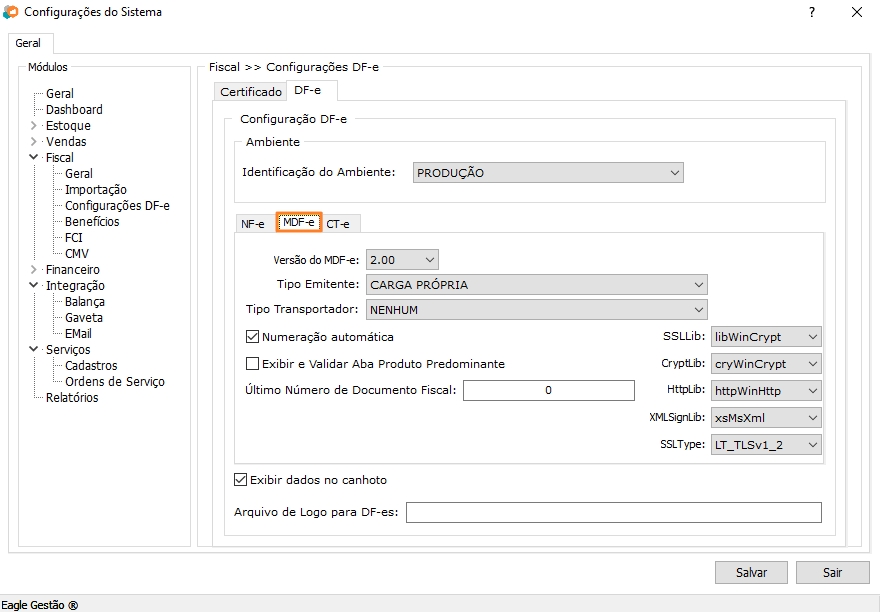Image resolution: width=880 pixels, height=612 pixels.
Task: Enable Exibir e Validar Aba Produto Predominante
Action: click(252, 364)
